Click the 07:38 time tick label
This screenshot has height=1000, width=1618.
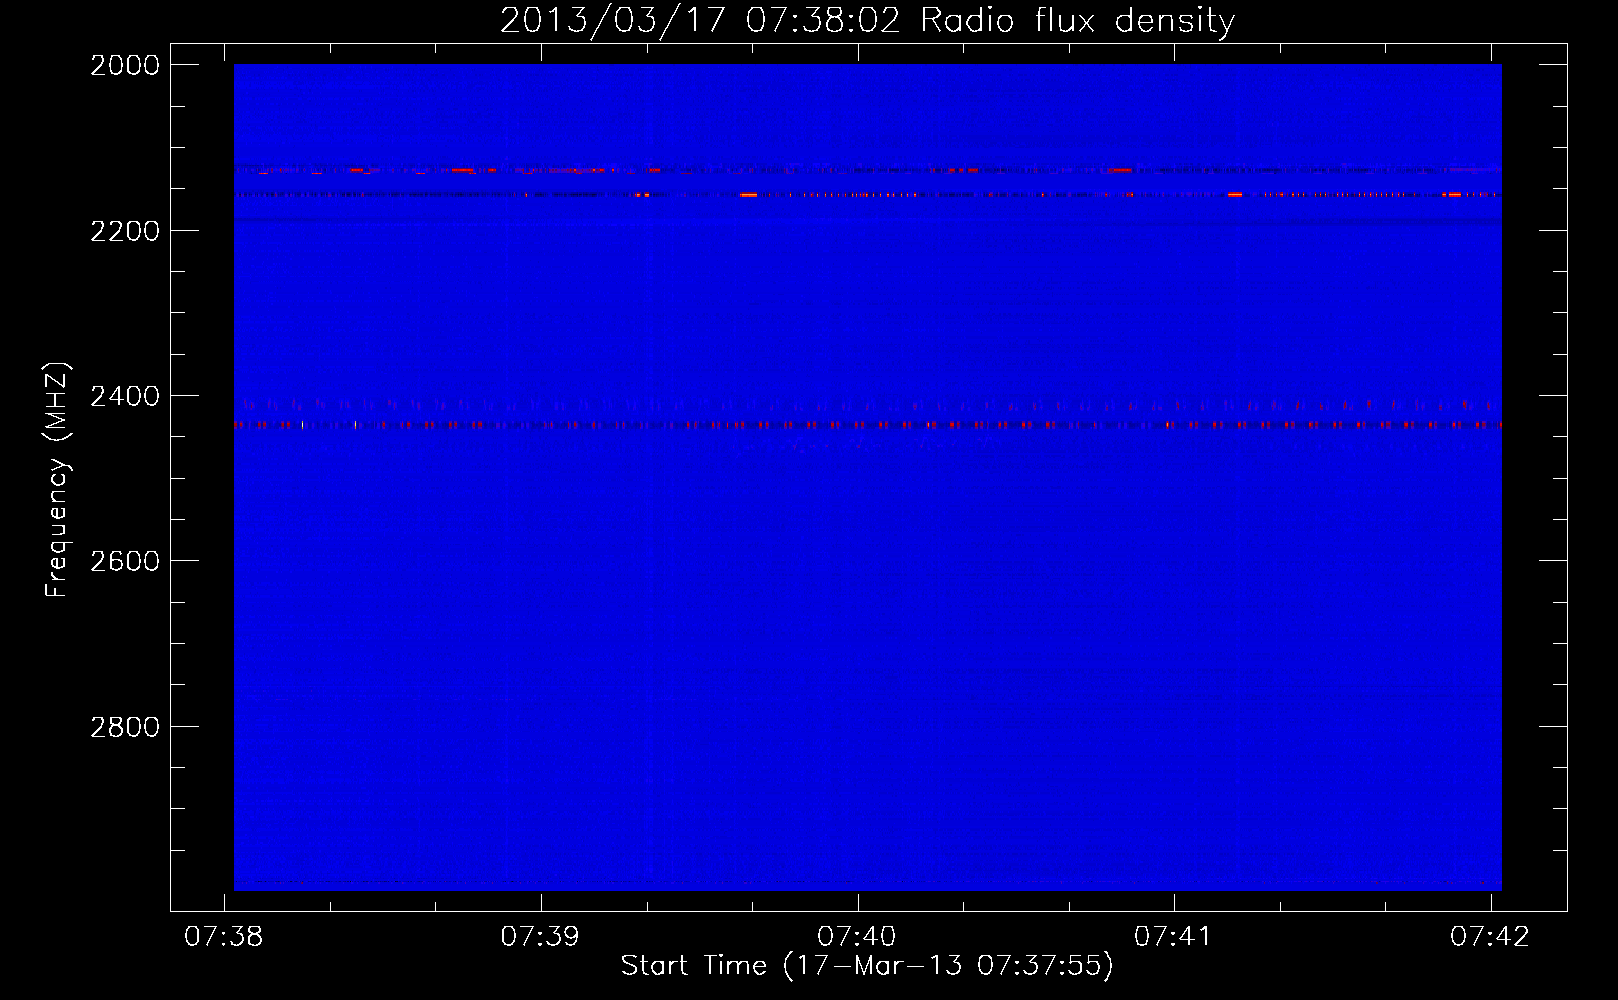pyautogui.click(x=224, y=936)
